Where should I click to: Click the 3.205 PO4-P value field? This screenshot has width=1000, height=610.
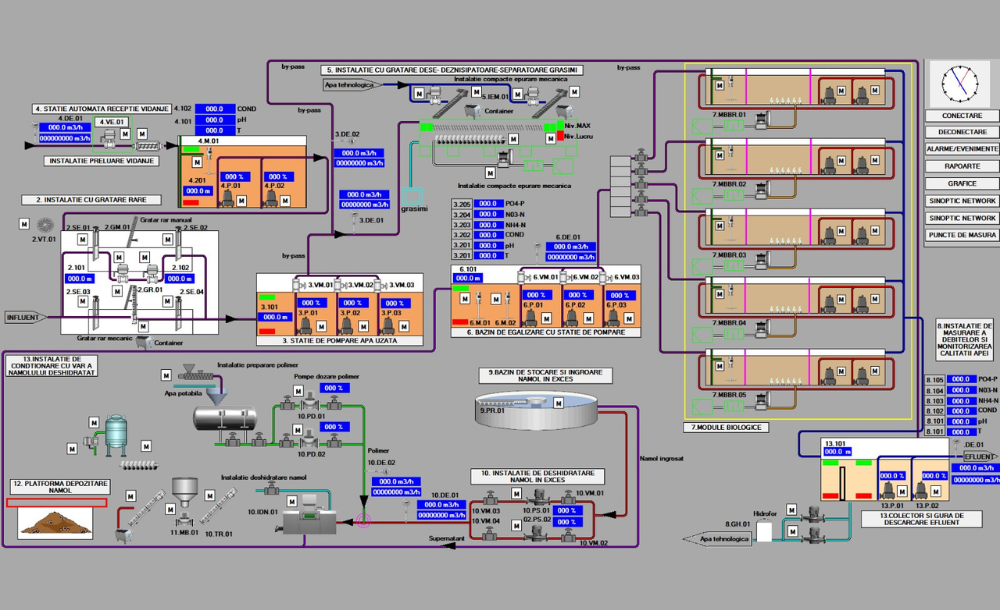(488, 204)
